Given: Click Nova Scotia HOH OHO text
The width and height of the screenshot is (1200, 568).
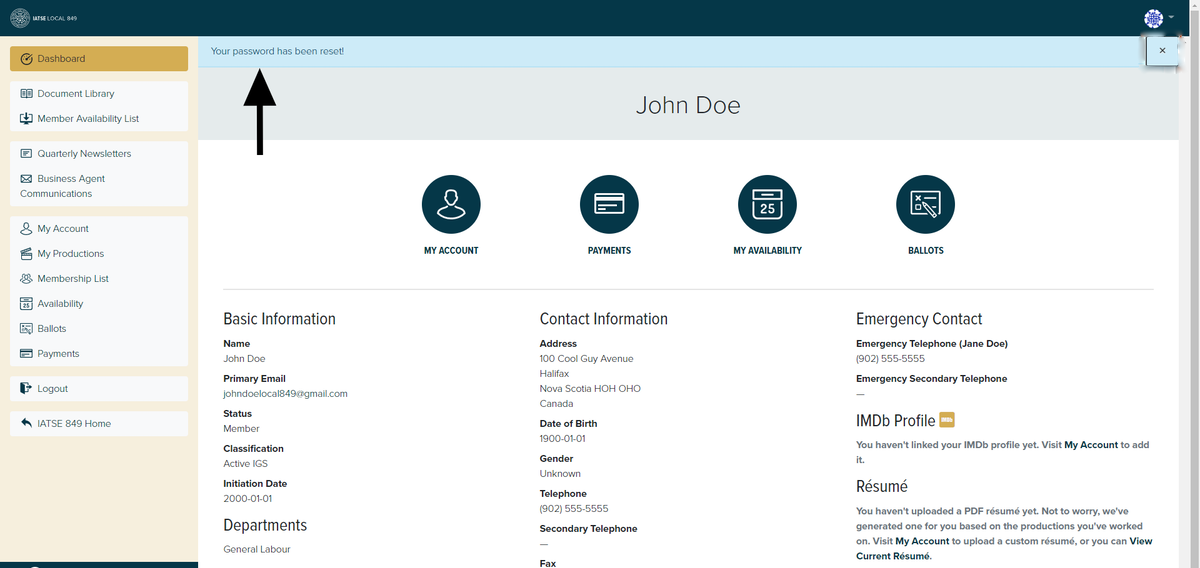Looking at the screenshot, I should [x=590, y=389].
